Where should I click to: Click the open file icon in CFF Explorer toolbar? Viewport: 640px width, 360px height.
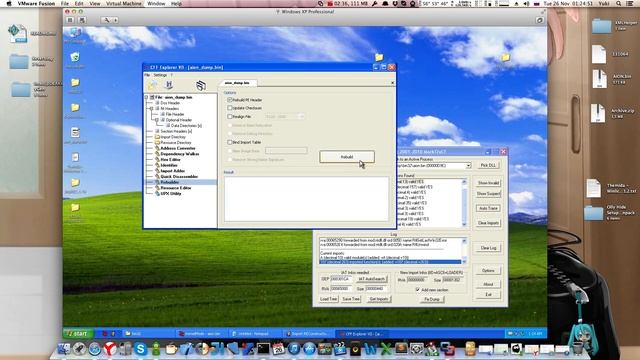pos(152,86)
